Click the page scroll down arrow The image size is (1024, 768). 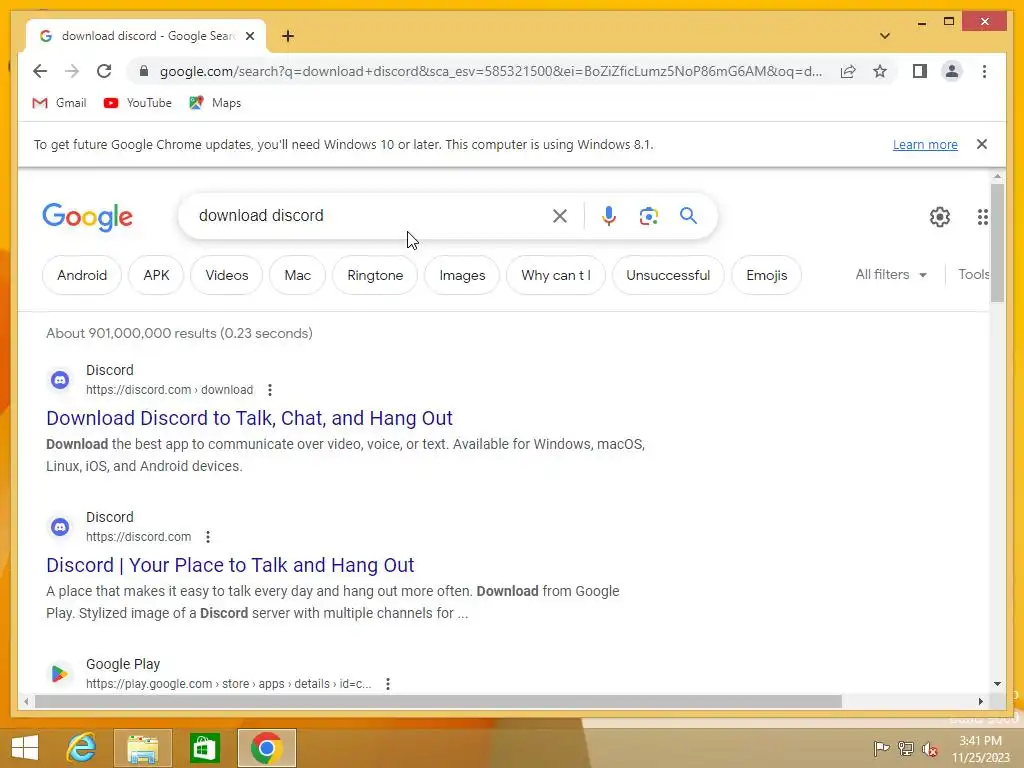[x=997, y=684]
